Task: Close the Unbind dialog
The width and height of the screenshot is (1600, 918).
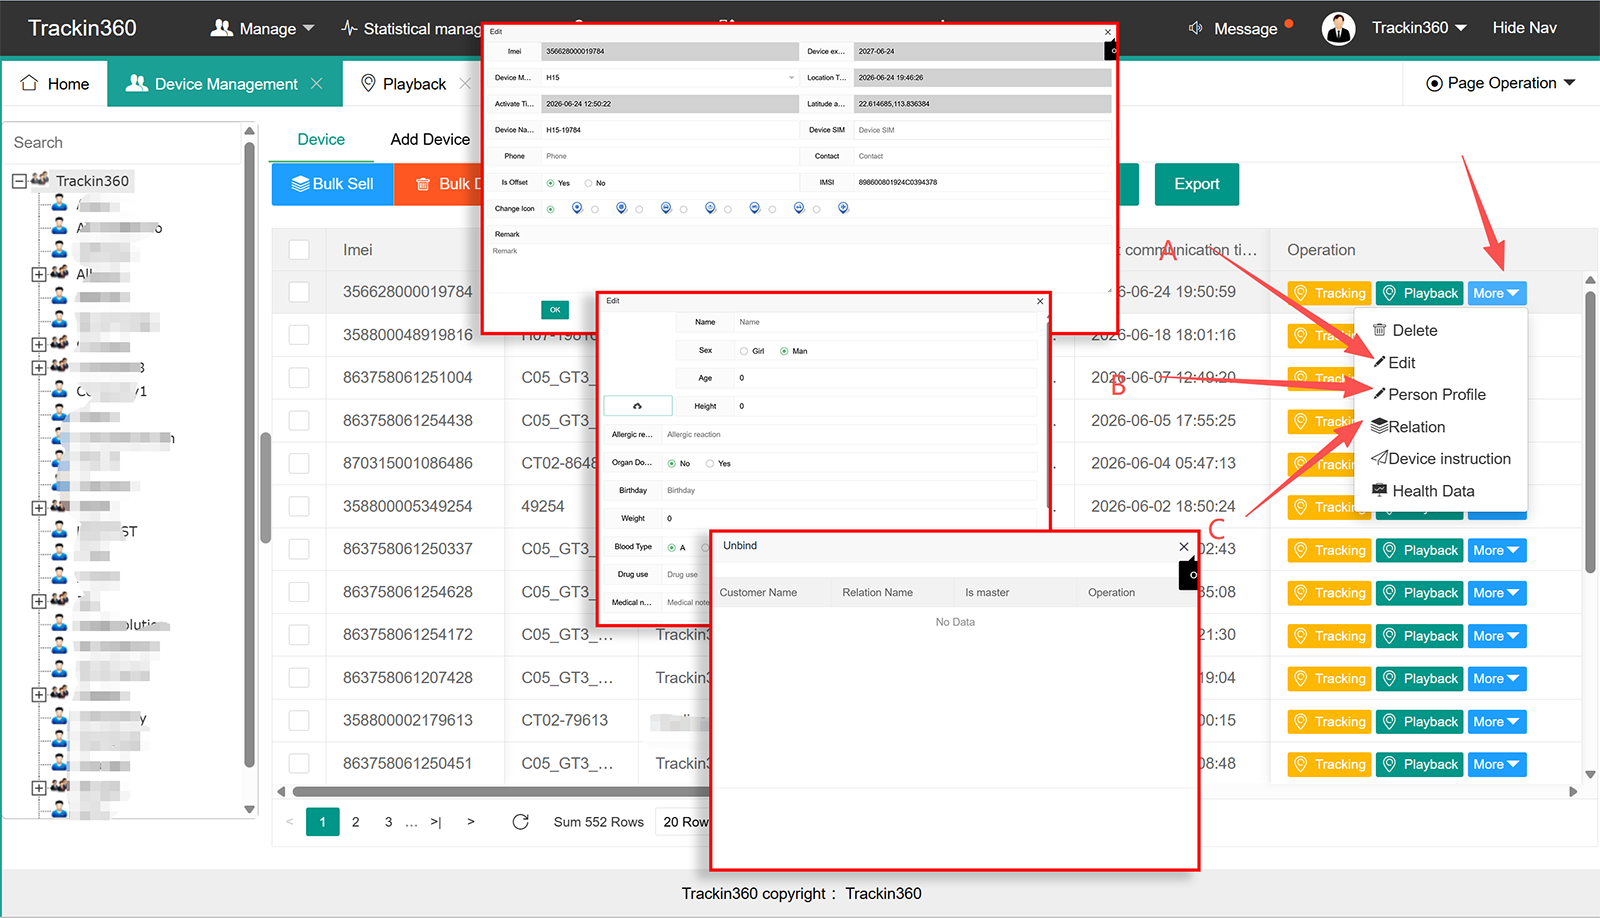Action: tap(1184, 546)
